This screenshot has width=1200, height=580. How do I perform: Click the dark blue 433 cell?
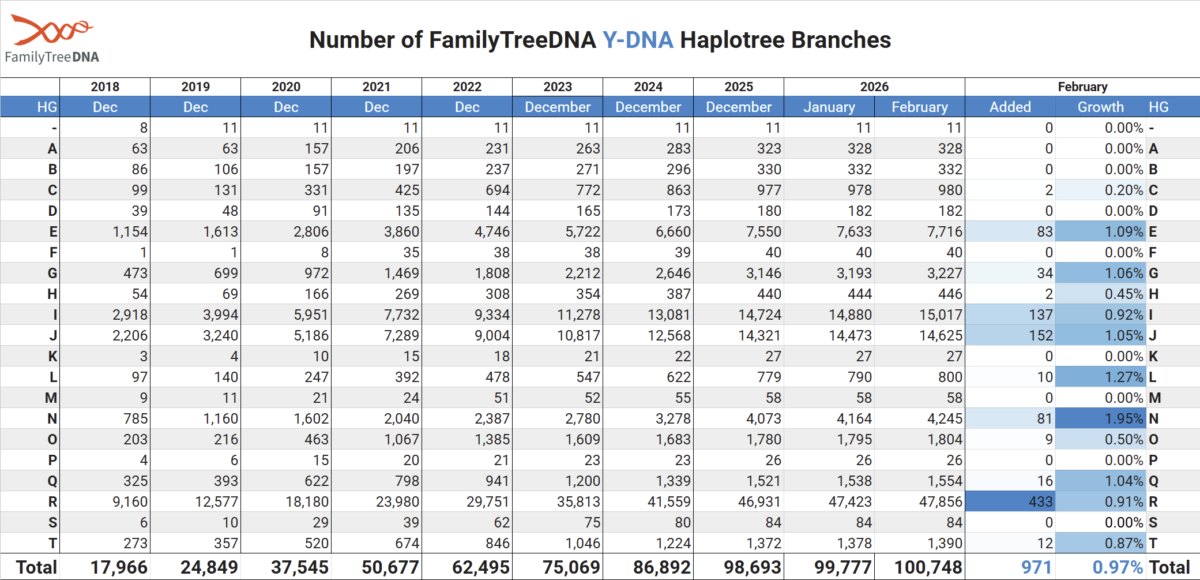pos(1010,503)
